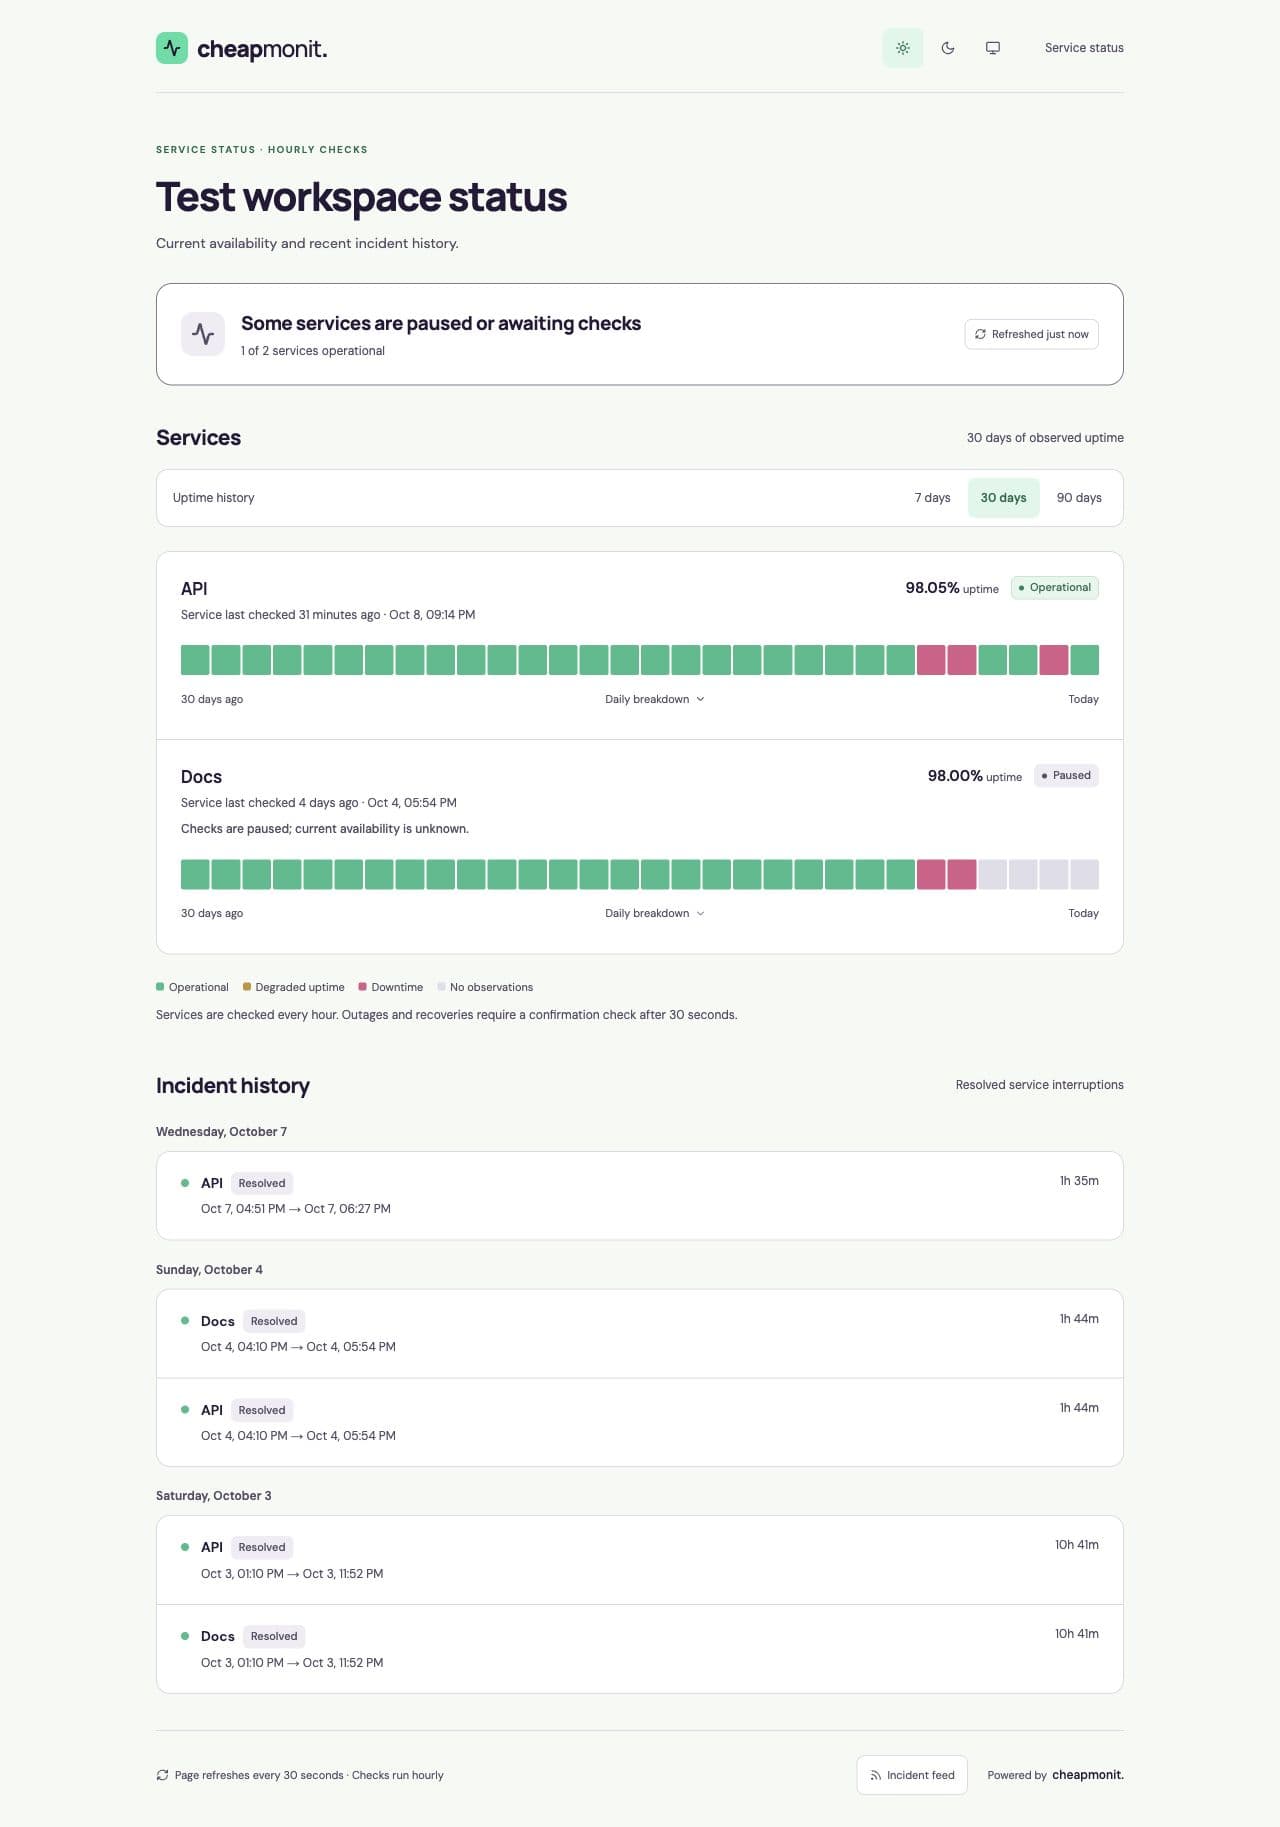
Task: Click the Docs service name heading
Action: pyautogui.click(x=201, y=777)
